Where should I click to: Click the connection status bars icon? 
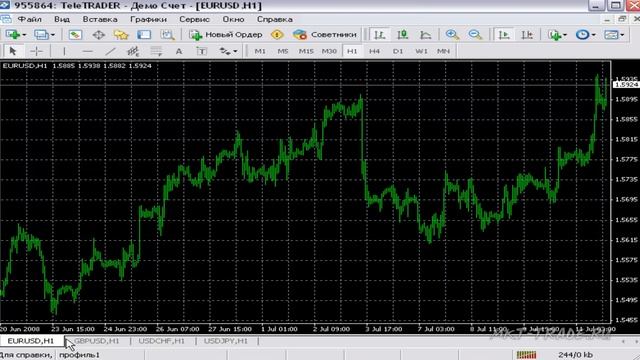527,355
